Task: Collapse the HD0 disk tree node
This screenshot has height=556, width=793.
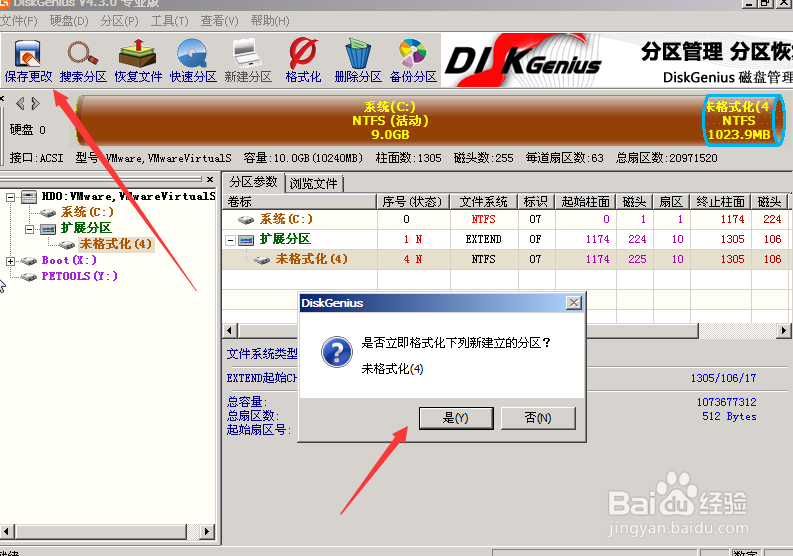Action: (10, 197)
